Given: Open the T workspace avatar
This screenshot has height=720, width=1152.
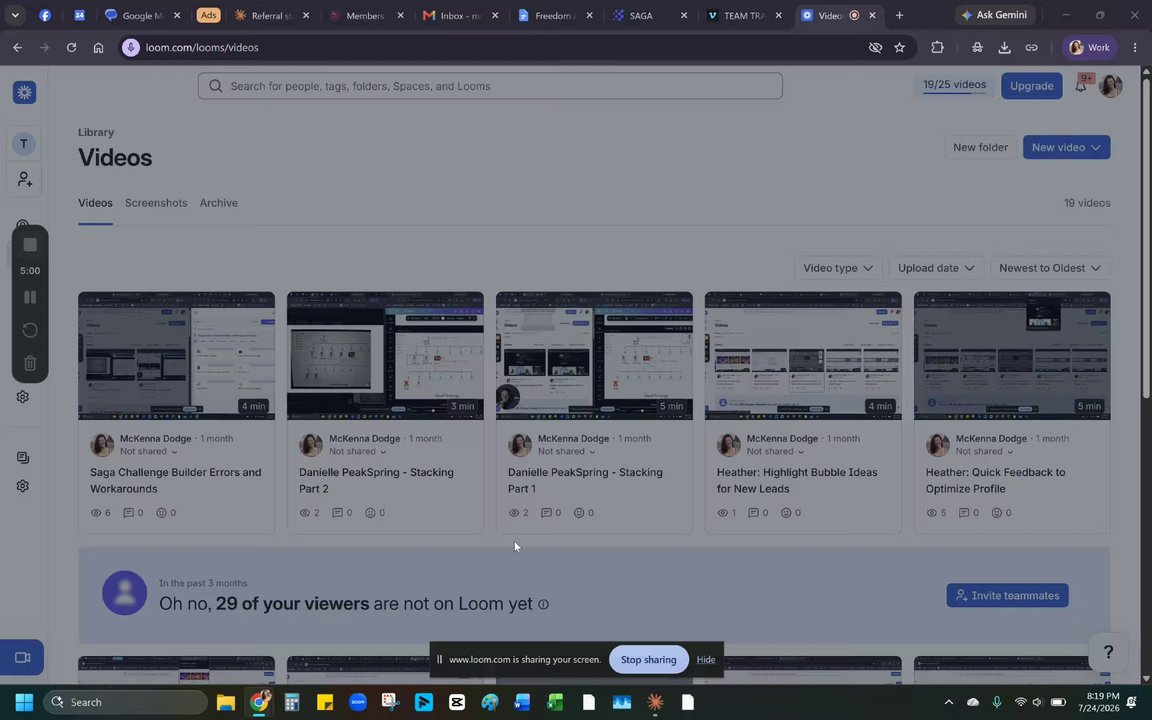Looking at the screenshot, I should pyautogui.click(x=24, y=144).
